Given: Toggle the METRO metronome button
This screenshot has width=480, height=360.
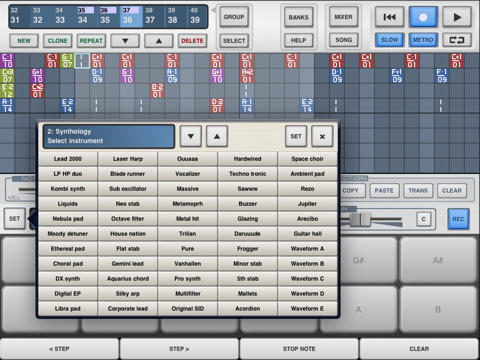Looking at the screenshot, I should (423, 40).
